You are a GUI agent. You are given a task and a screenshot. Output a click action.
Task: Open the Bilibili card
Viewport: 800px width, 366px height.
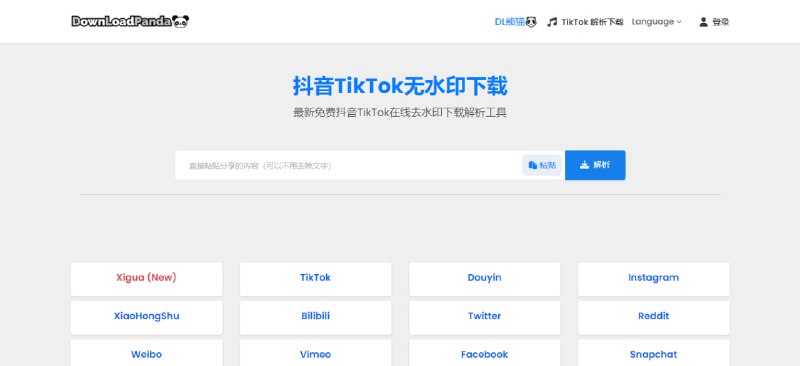pos(315,317)
